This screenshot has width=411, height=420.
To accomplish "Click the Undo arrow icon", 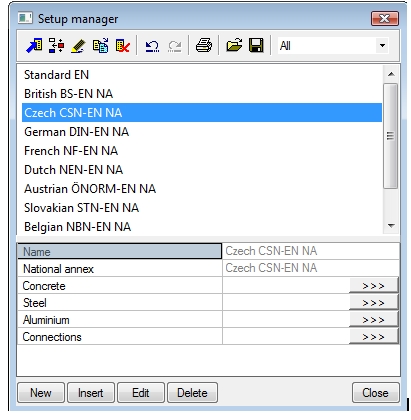I will coord(152,46).
